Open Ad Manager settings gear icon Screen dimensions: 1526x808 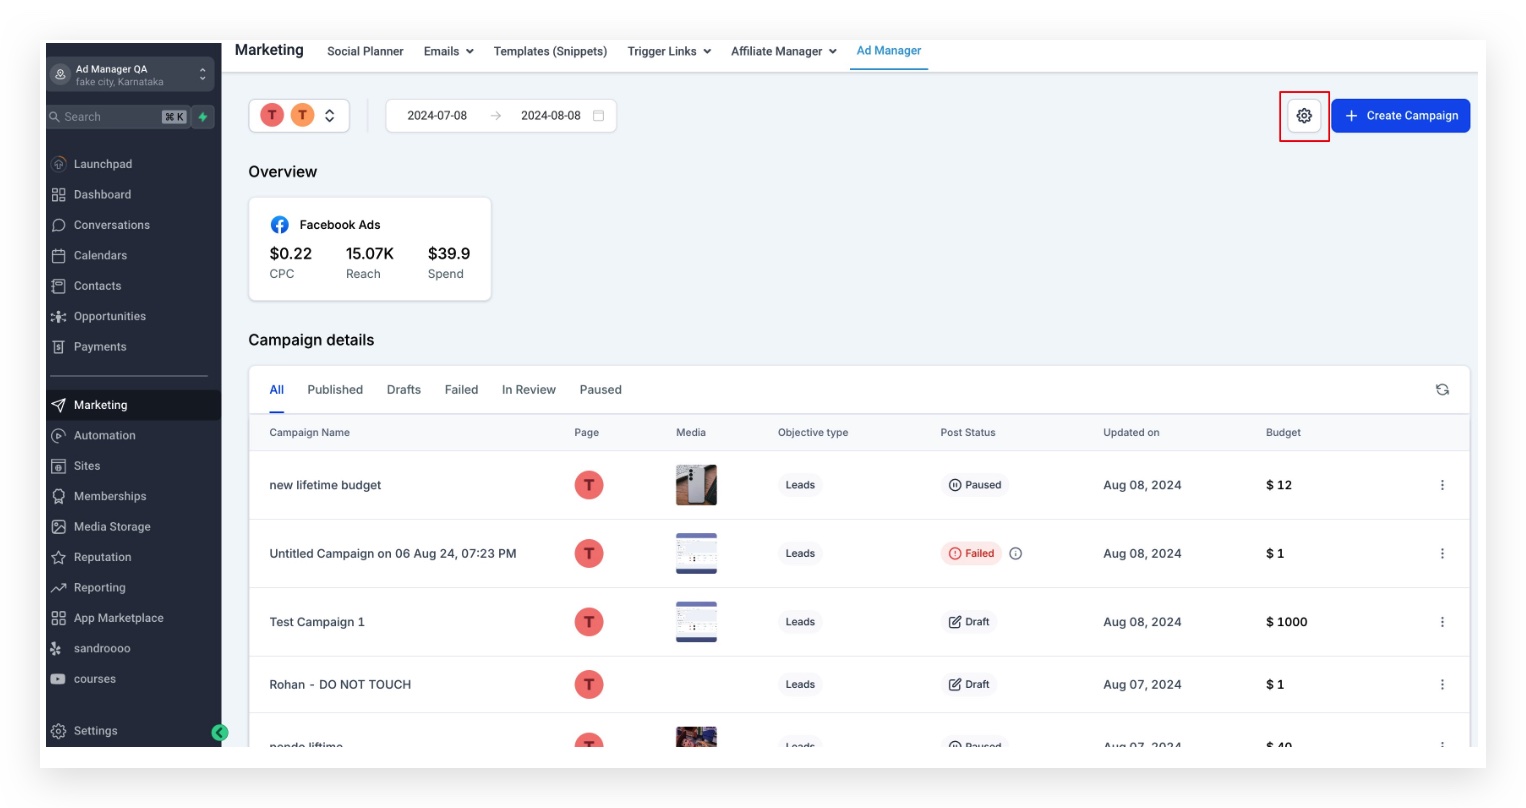1304,116
